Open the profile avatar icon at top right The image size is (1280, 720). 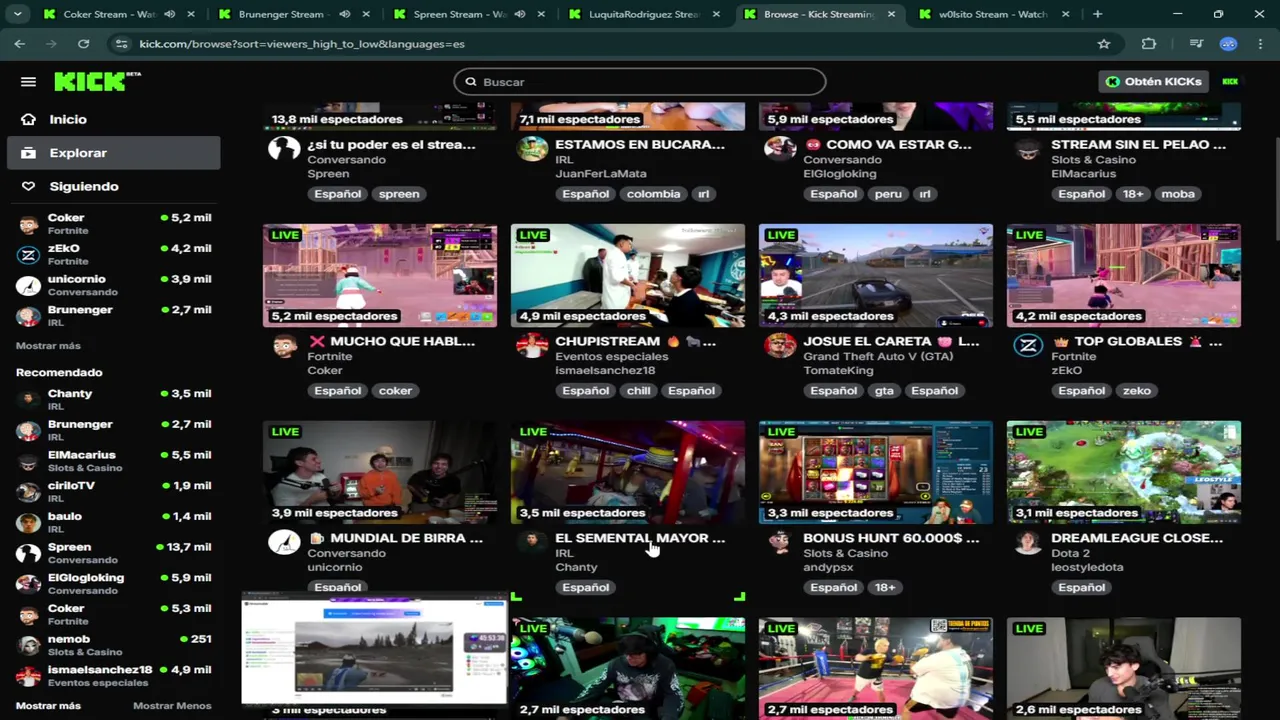pos(1230,82)
